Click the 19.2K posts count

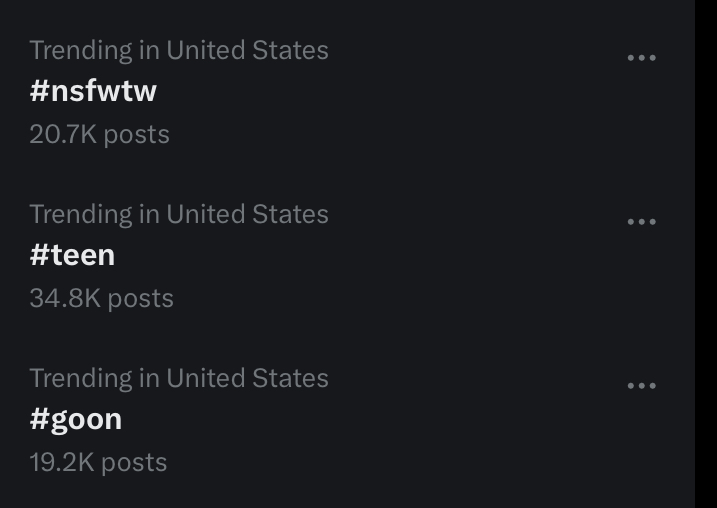point(98,462)
